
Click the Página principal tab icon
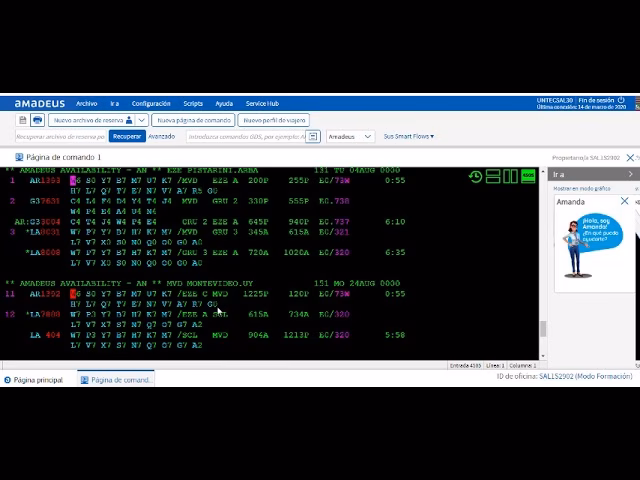click(x=7, y=380)
